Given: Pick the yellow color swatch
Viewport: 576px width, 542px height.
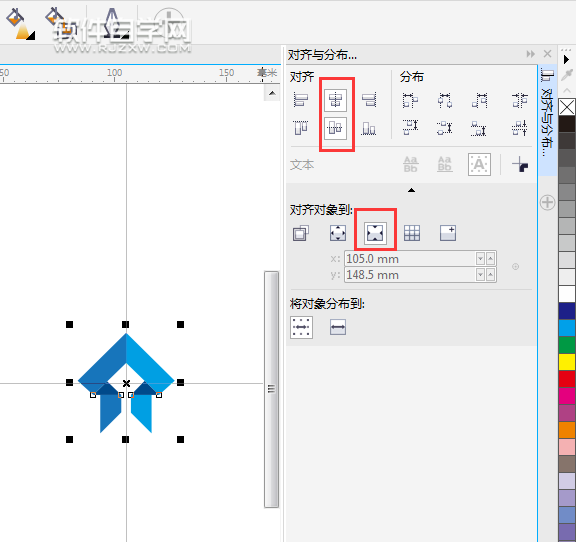Looking at the screenshot, I should (x=567, y=362).
